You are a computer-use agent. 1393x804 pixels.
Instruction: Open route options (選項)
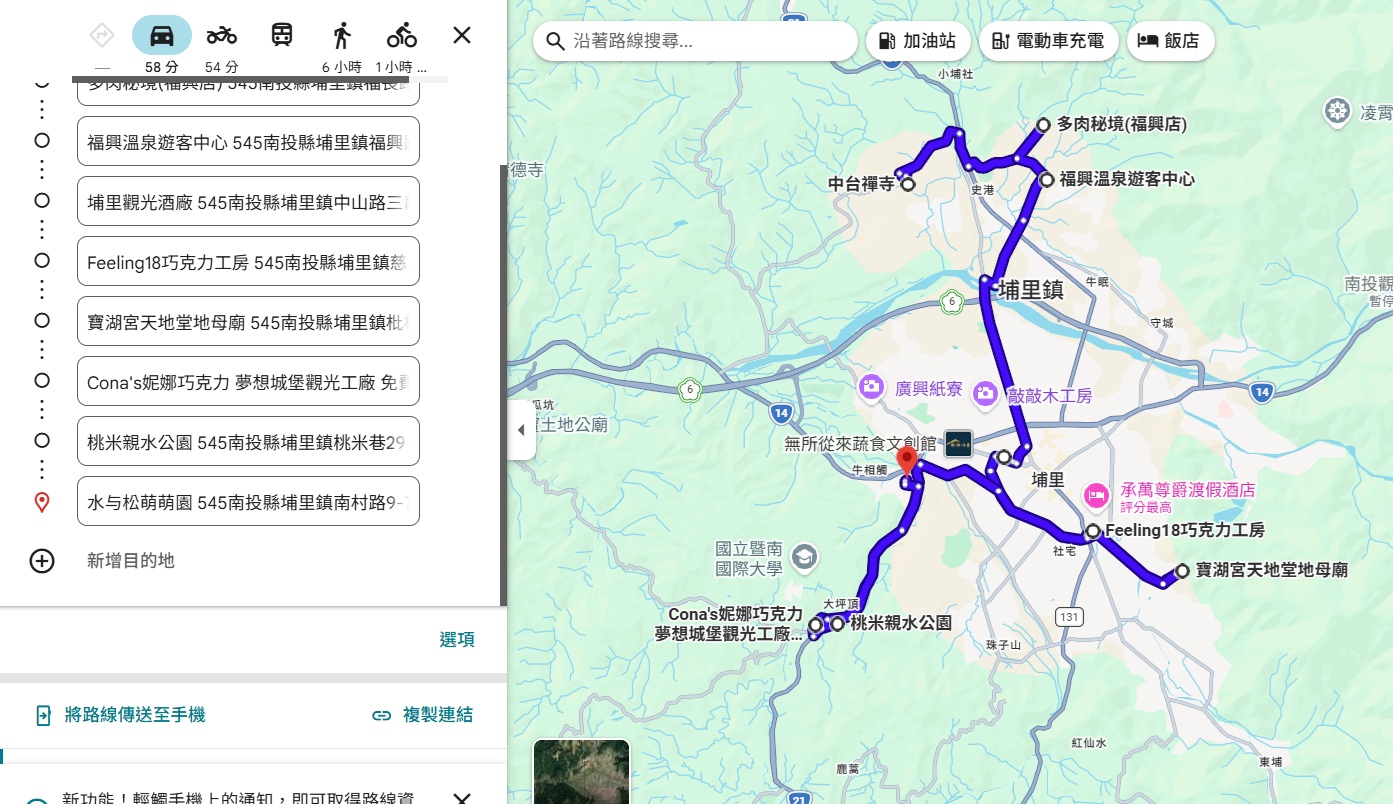pyautogui.click(x=457, y=640)
